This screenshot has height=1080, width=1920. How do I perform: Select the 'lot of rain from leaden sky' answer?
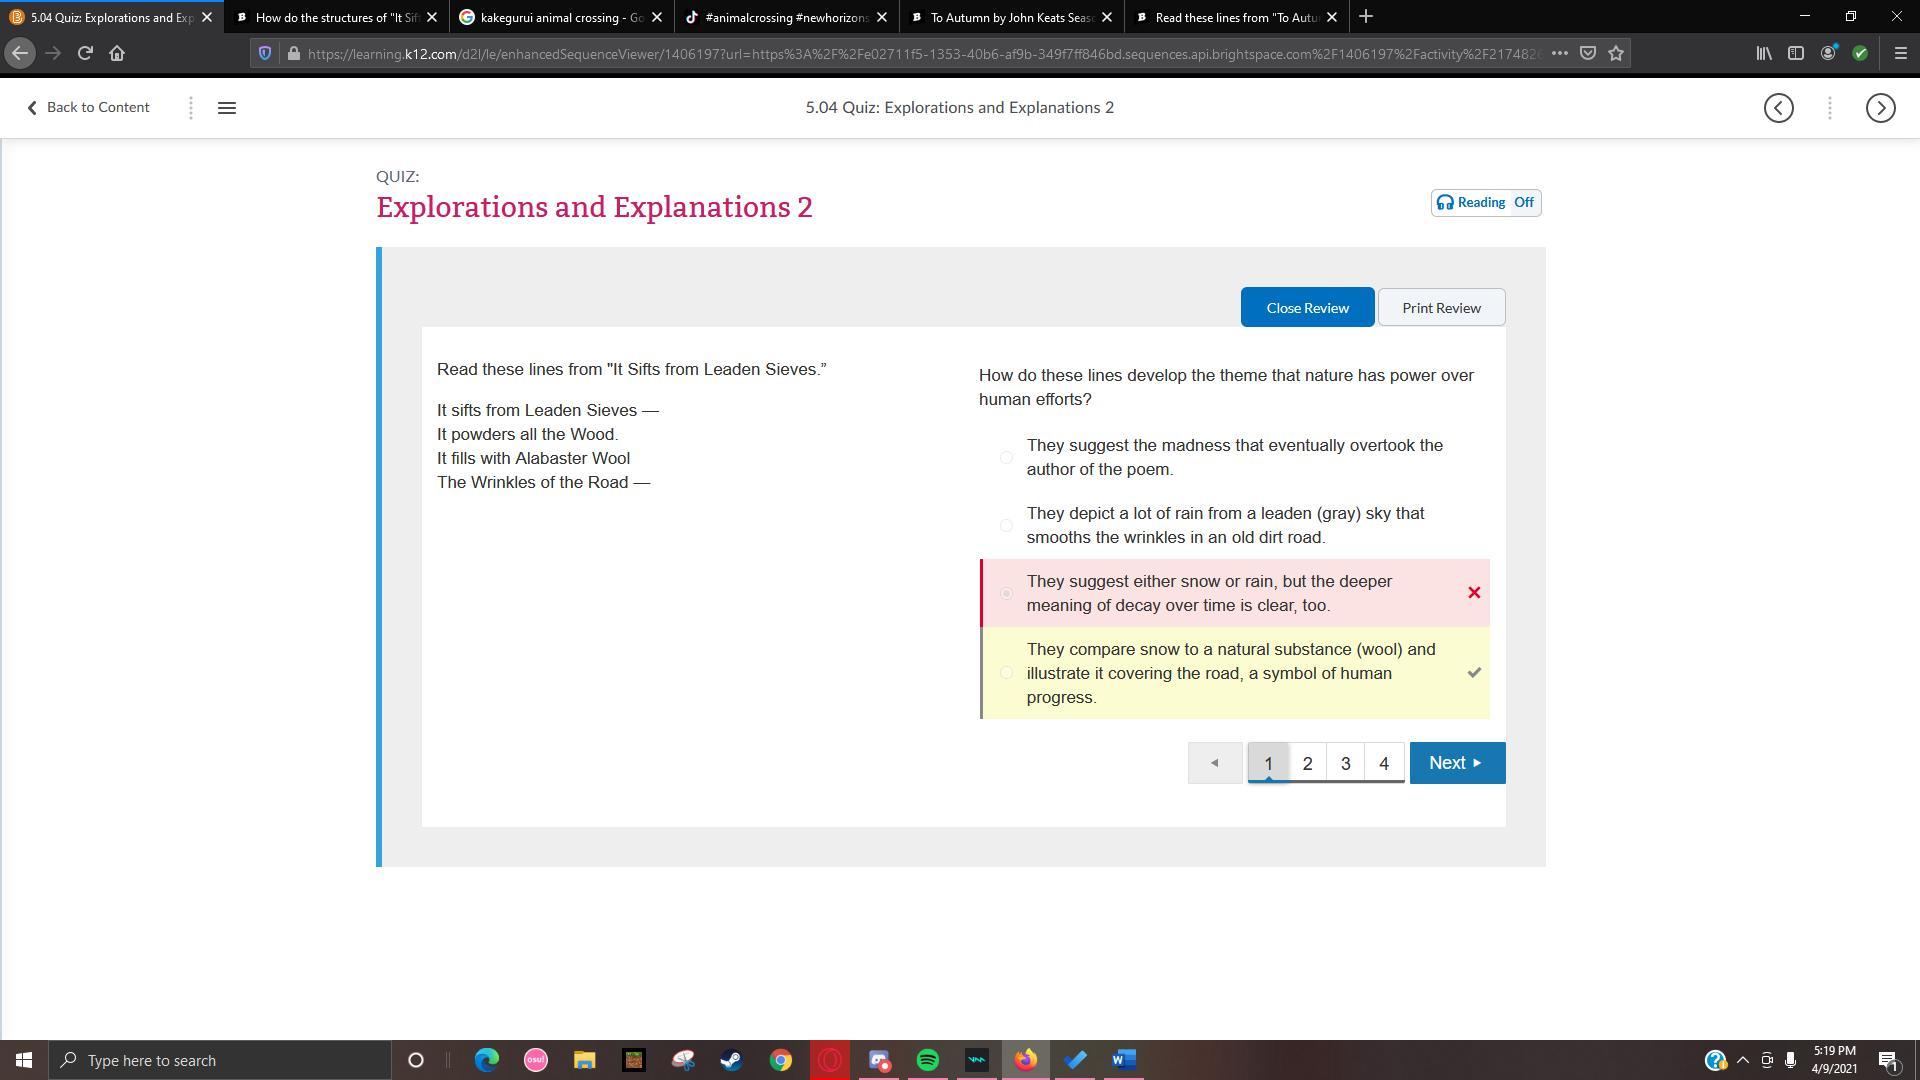[1006, 526]
